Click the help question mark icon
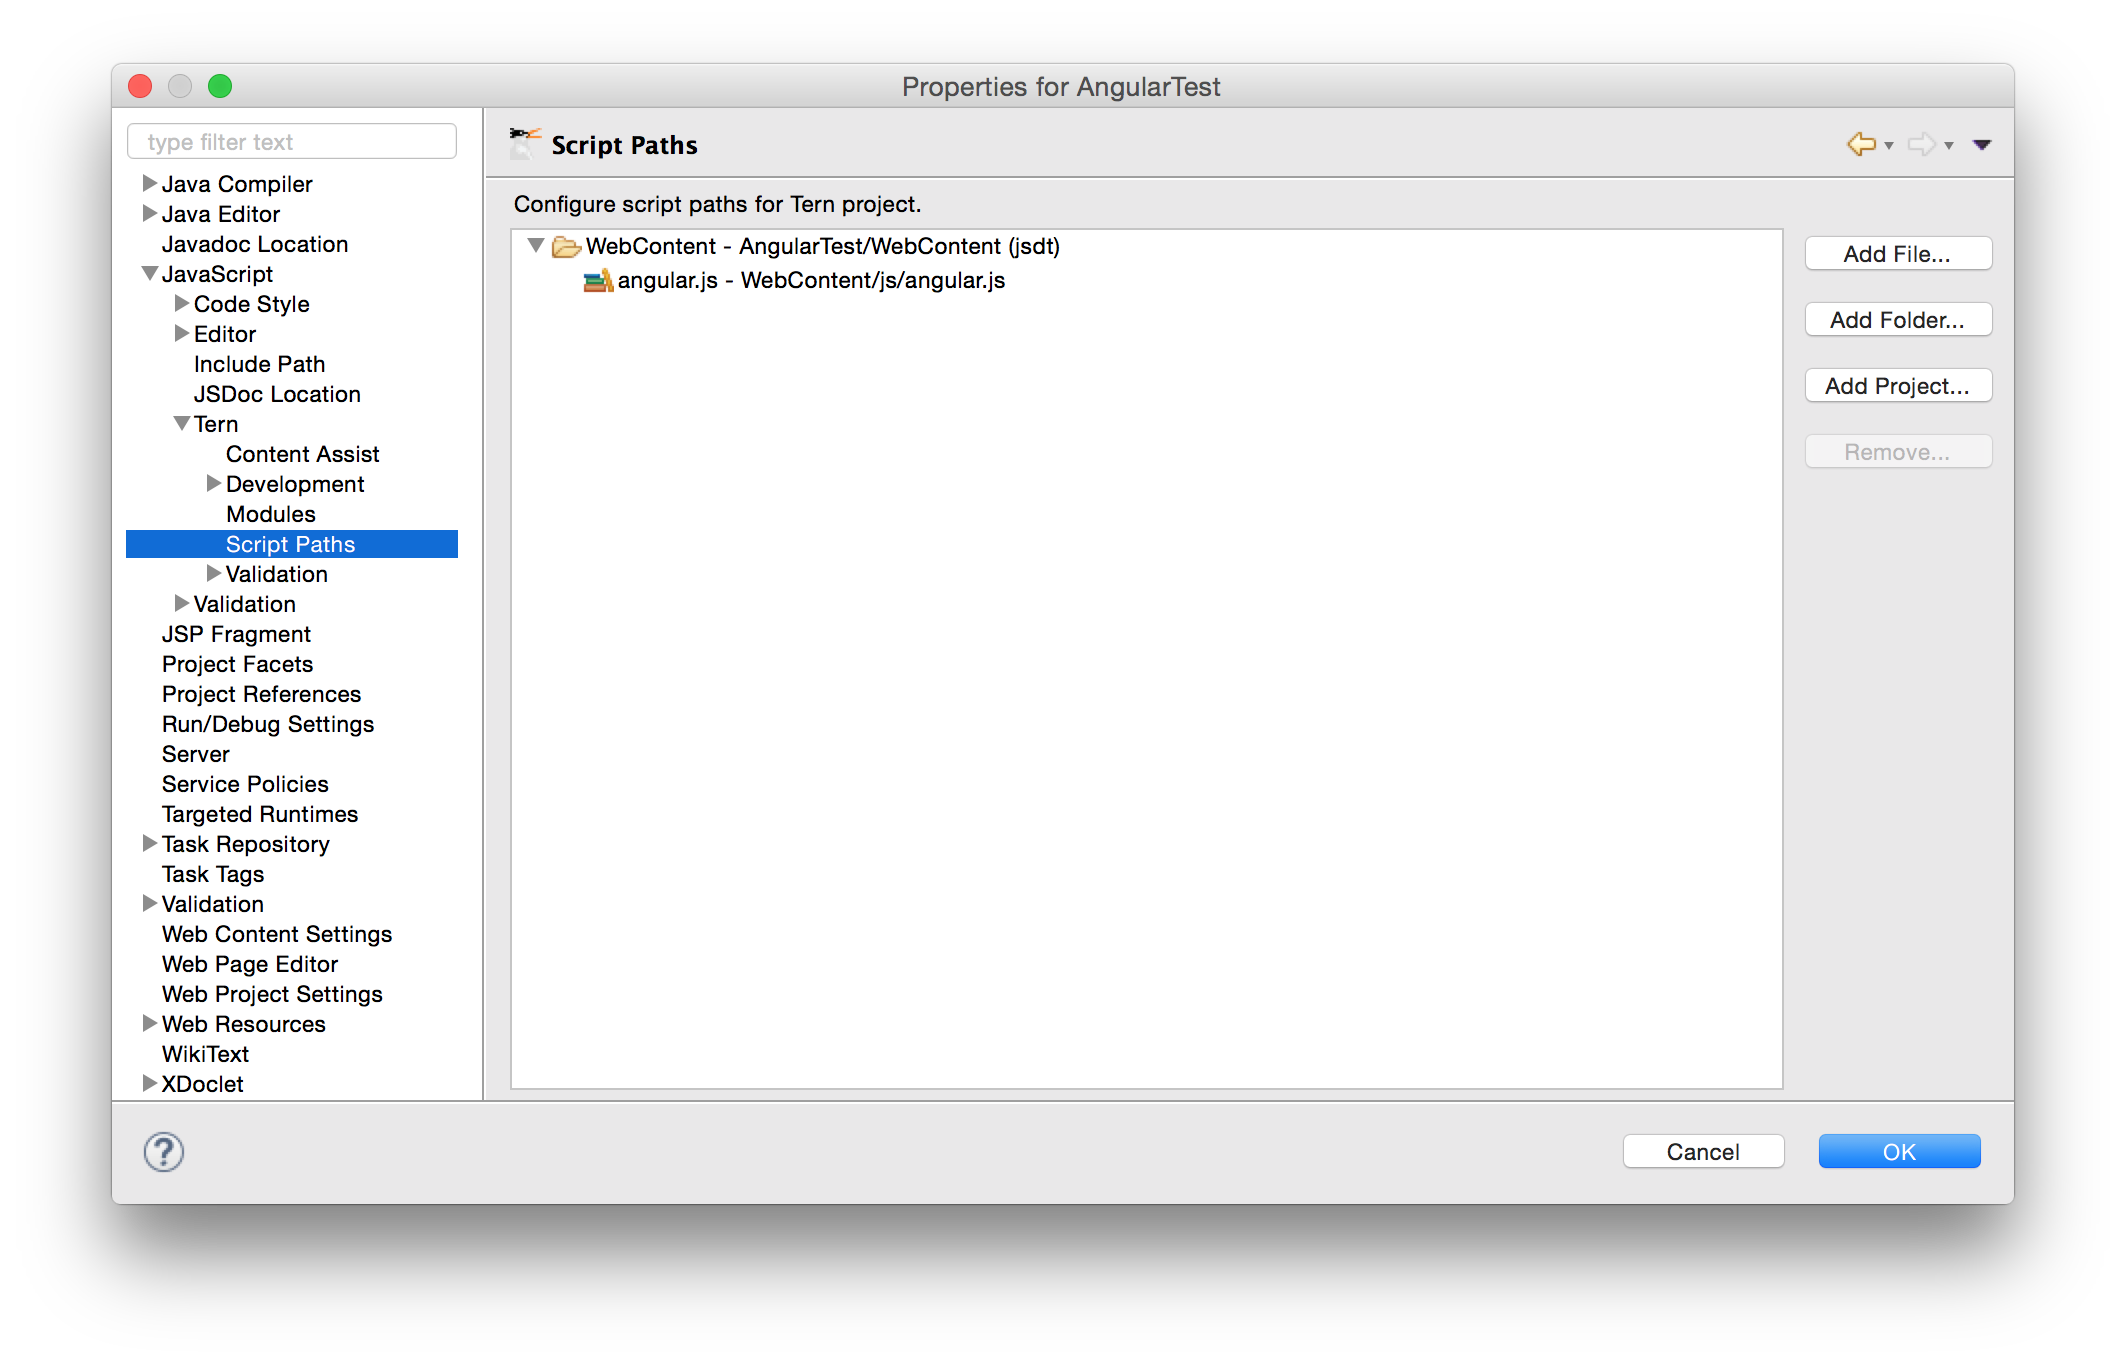2126x1364 pixels. (x=164, y=1152)
